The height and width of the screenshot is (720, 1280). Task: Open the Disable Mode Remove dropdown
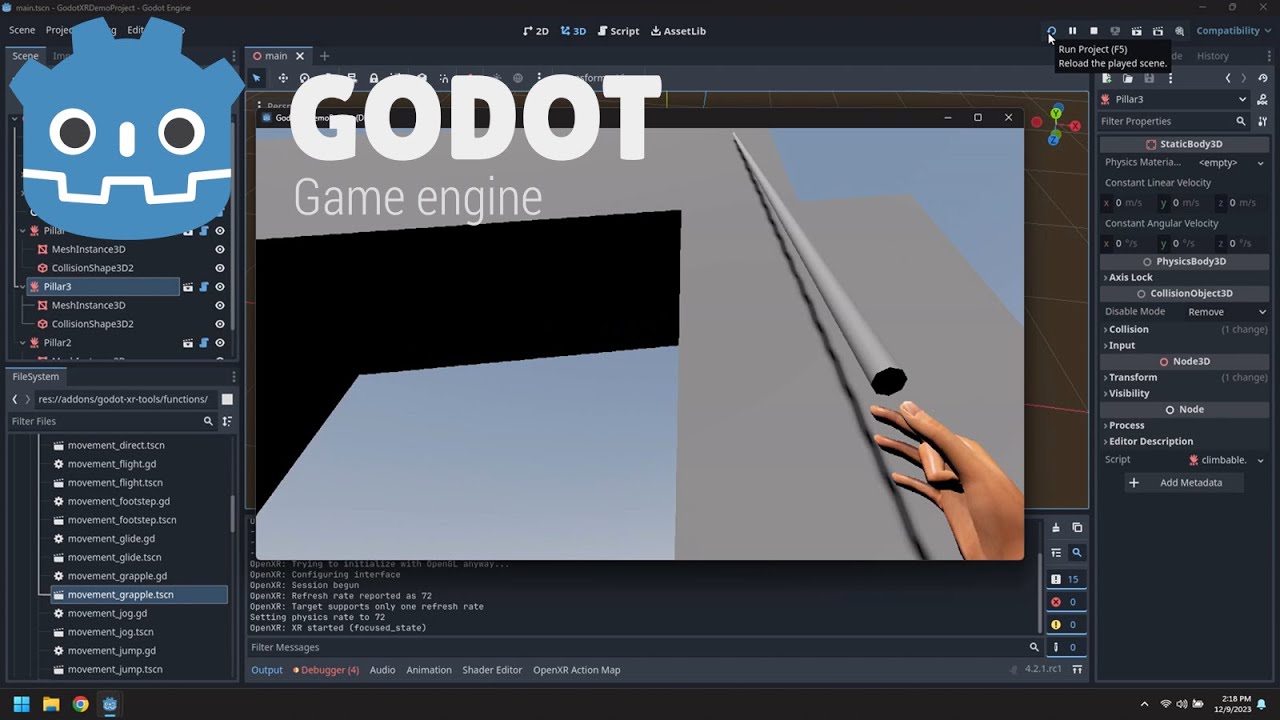(x=1227, y=312)
